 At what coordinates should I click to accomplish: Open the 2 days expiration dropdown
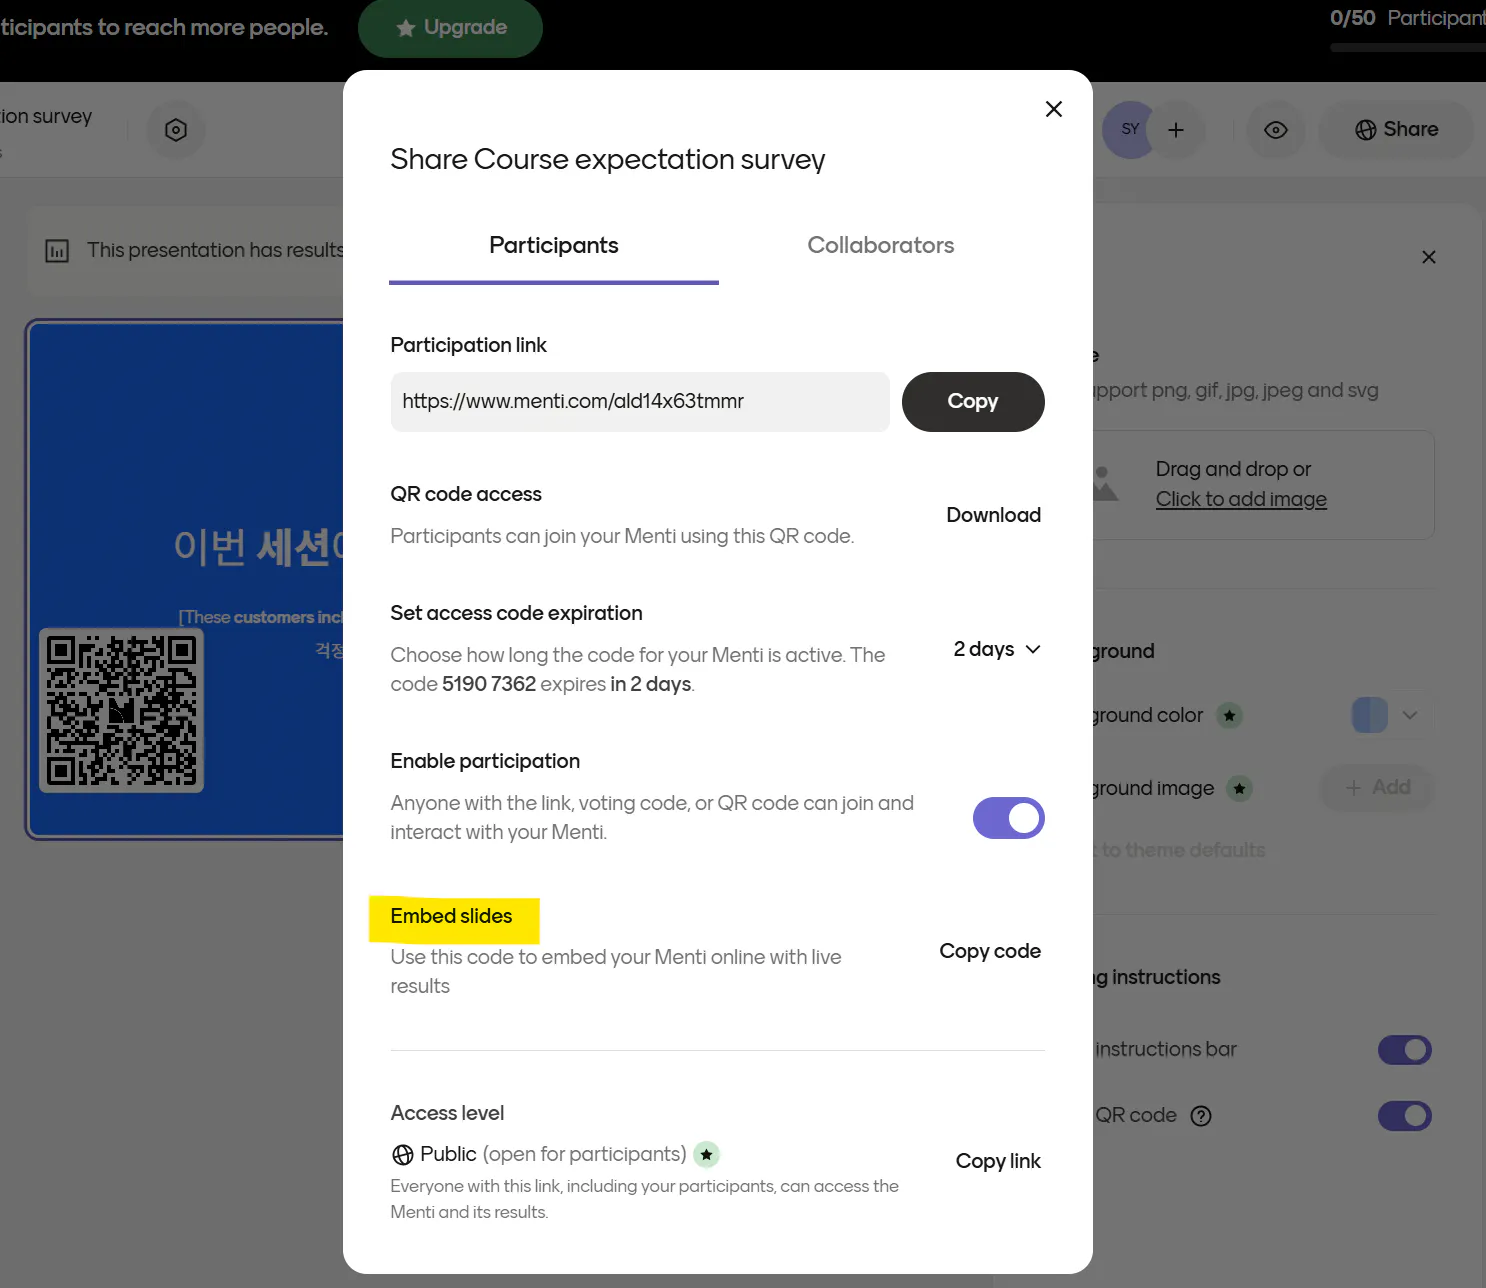click(x=996, y=649)
